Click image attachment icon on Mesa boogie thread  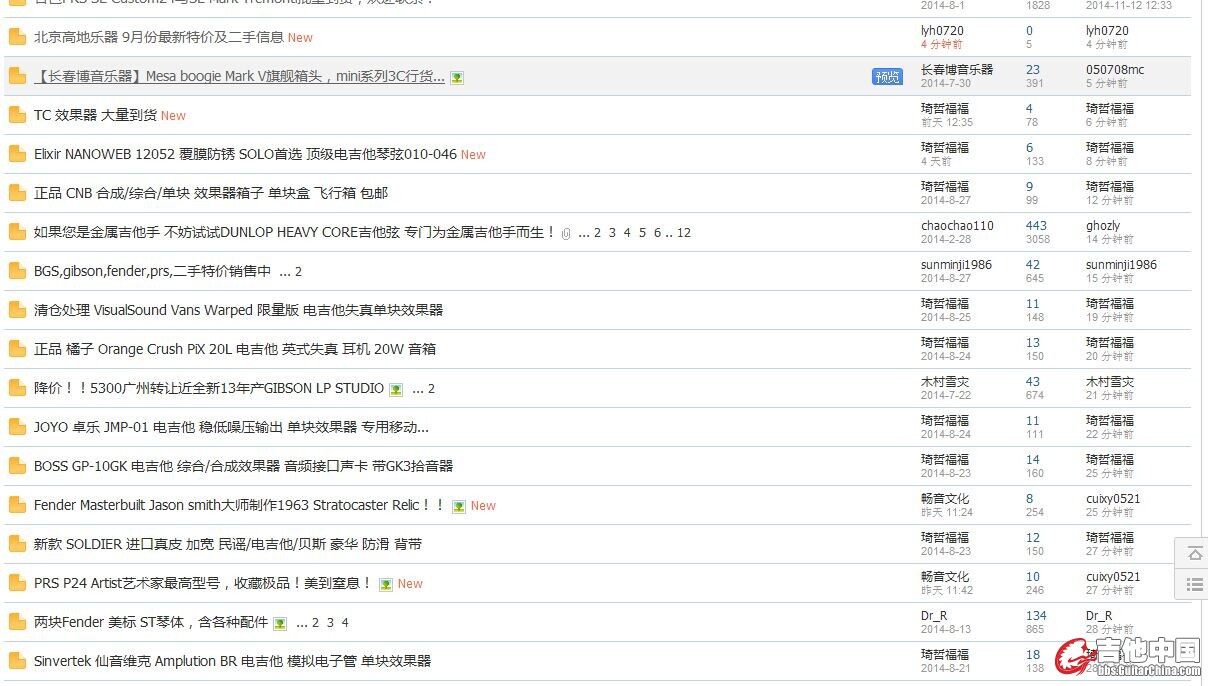[x=457, y=78]
